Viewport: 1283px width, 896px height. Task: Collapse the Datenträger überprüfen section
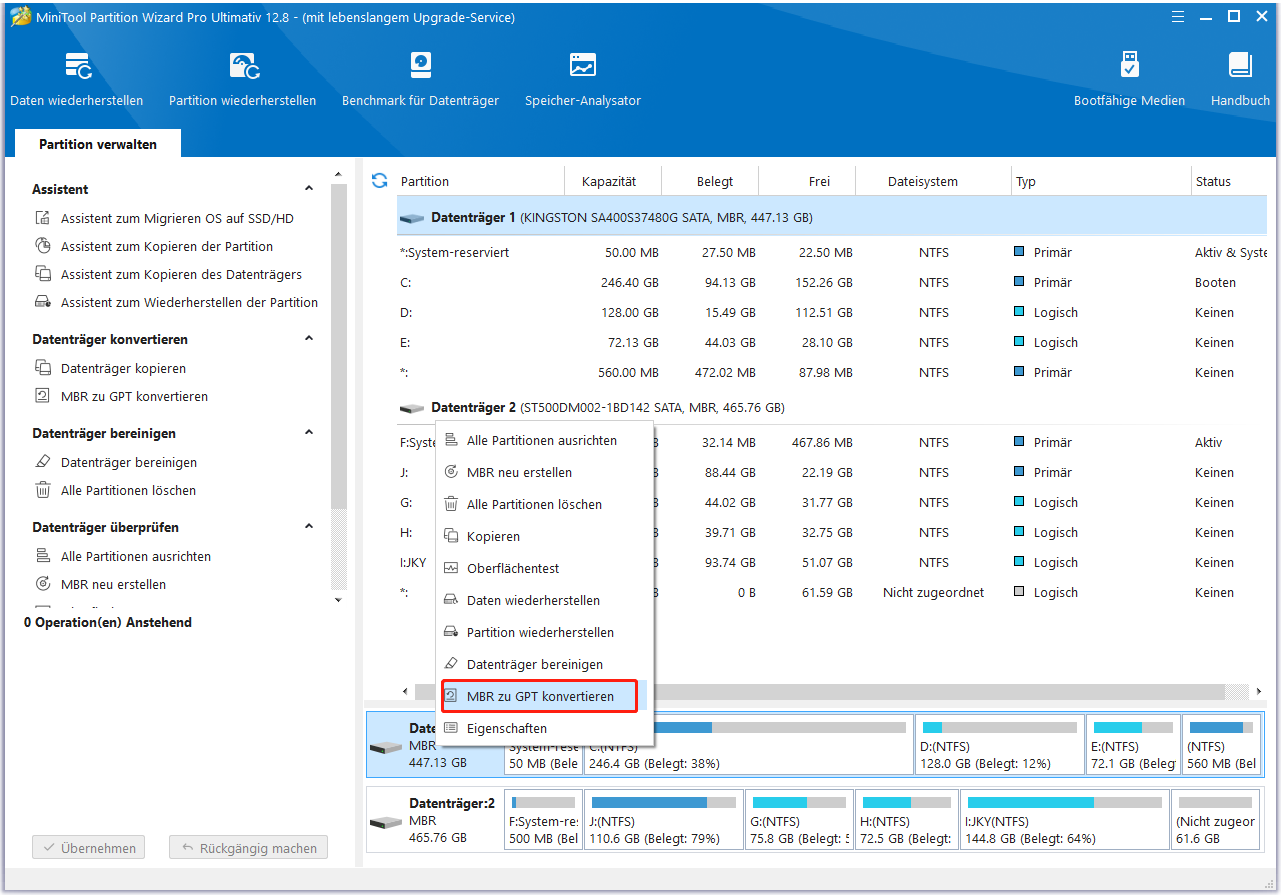click(310, 527)
